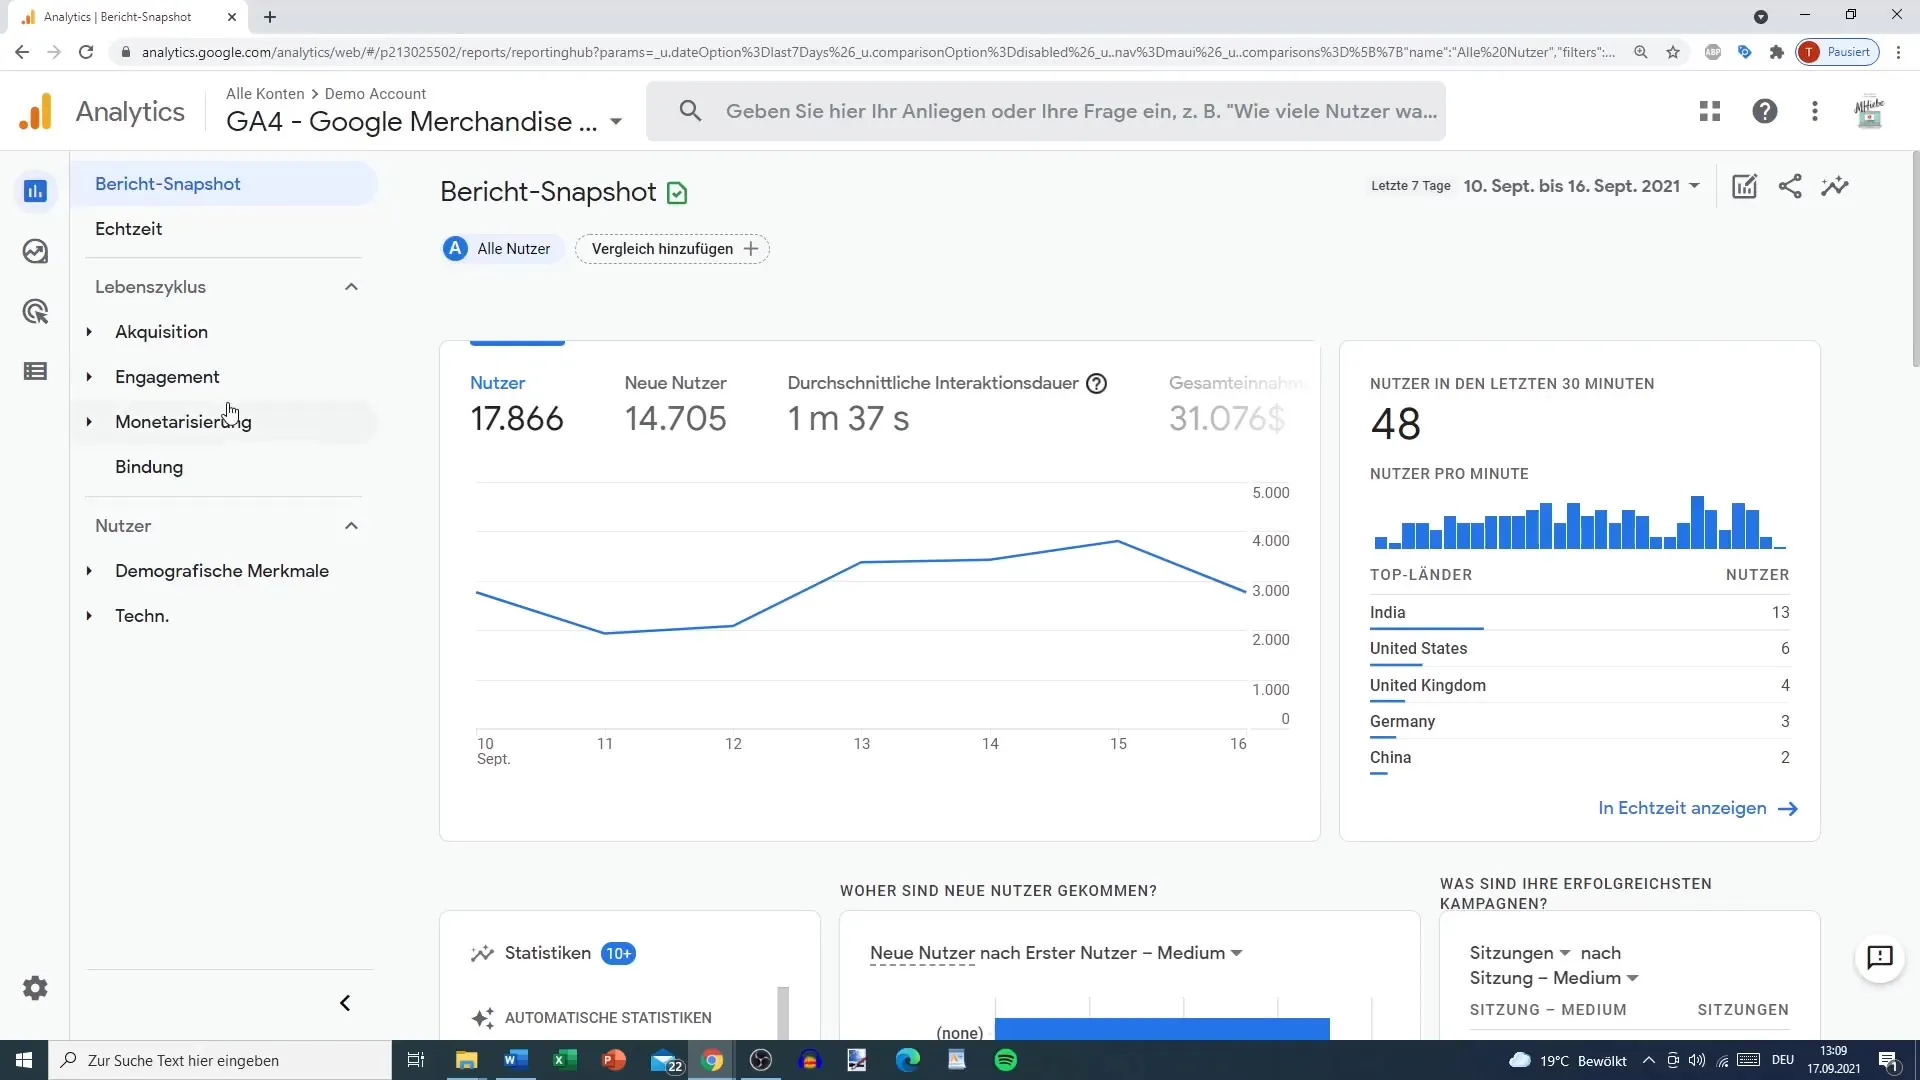This screenshot has height=1080, width=1920.
Task: Click the browser reload icon
Action: click(86, 52)
